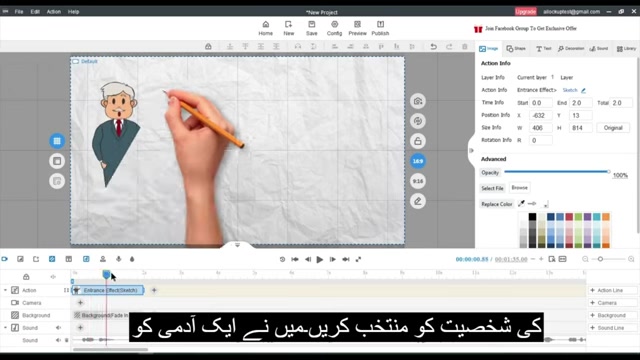Preview the animation
Image resolution: width=640 pixels, height=360 pixels.
point(357,28)
